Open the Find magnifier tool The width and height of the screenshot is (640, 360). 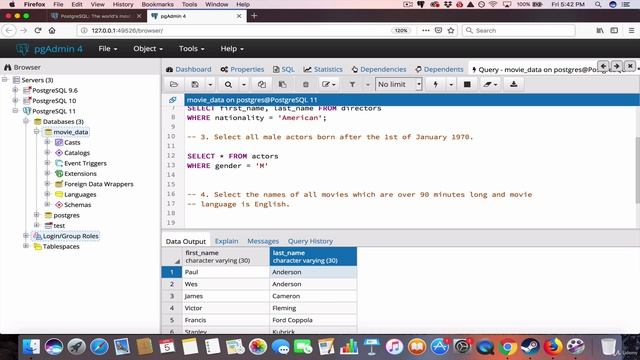(228, 84)
